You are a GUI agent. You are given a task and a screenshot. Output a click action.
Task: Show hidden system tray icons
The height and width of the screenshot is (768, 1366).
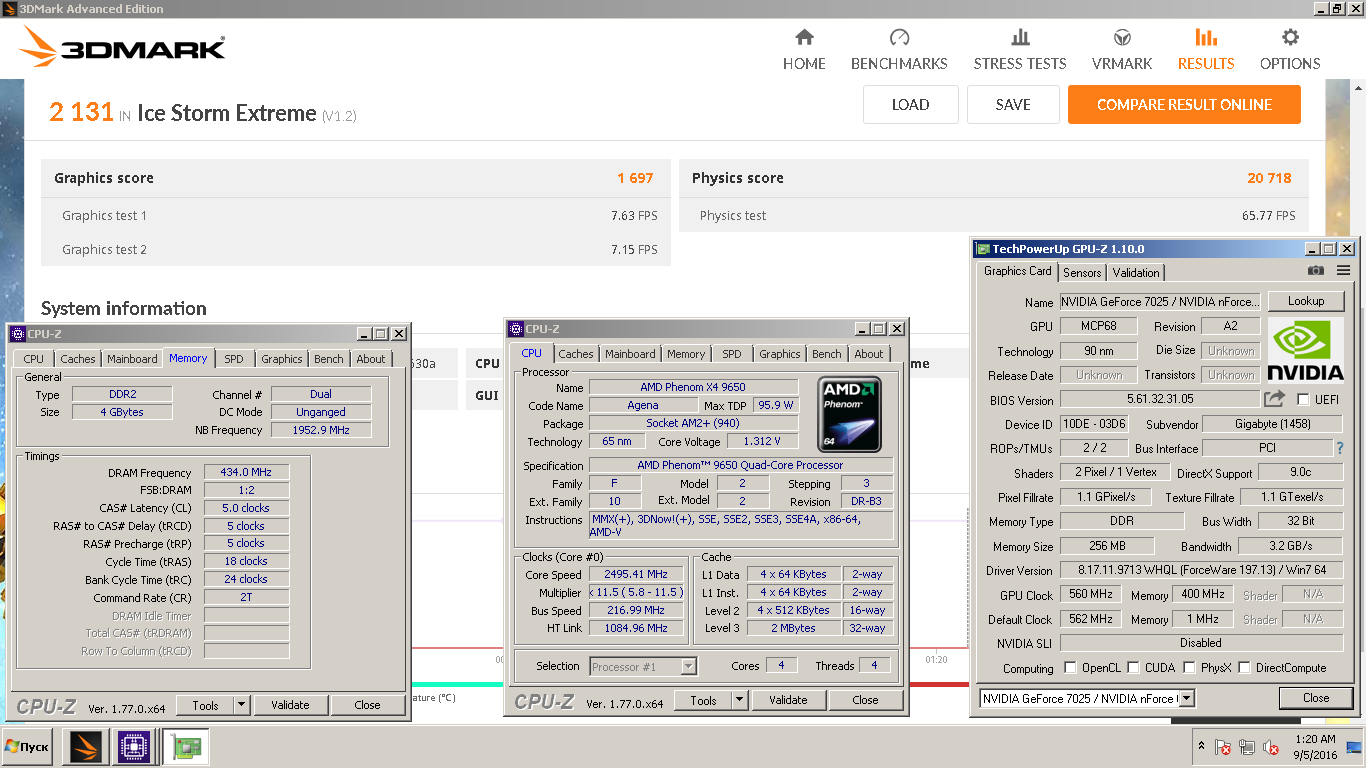(x=1201, y=746)
